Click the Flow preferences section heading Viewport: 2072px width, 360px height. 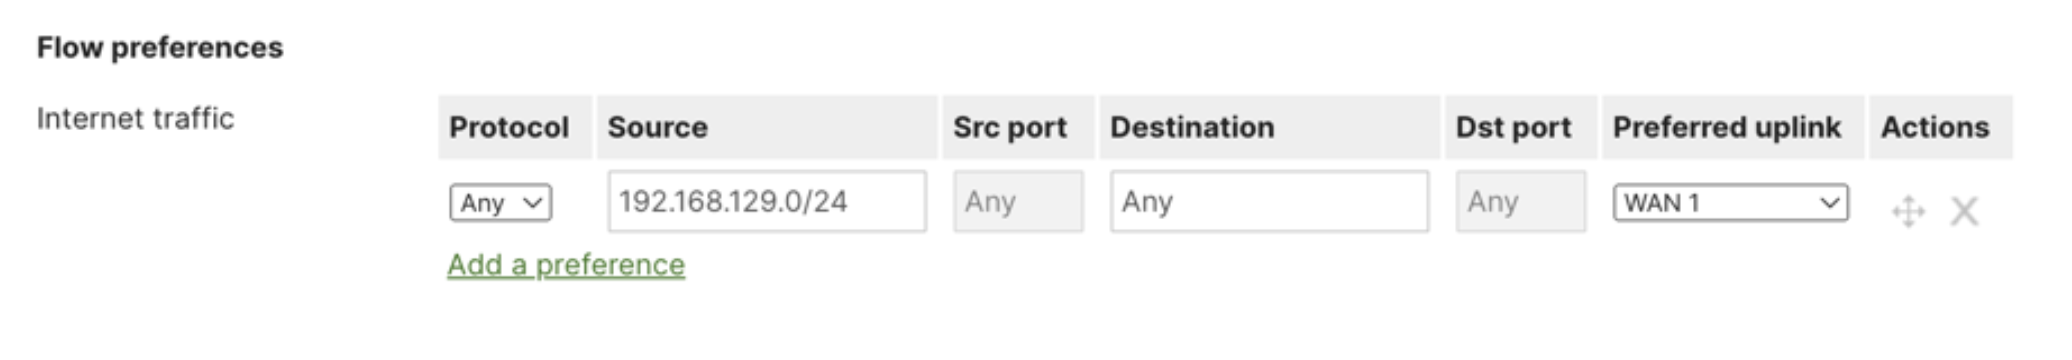[x=160, y=48]
